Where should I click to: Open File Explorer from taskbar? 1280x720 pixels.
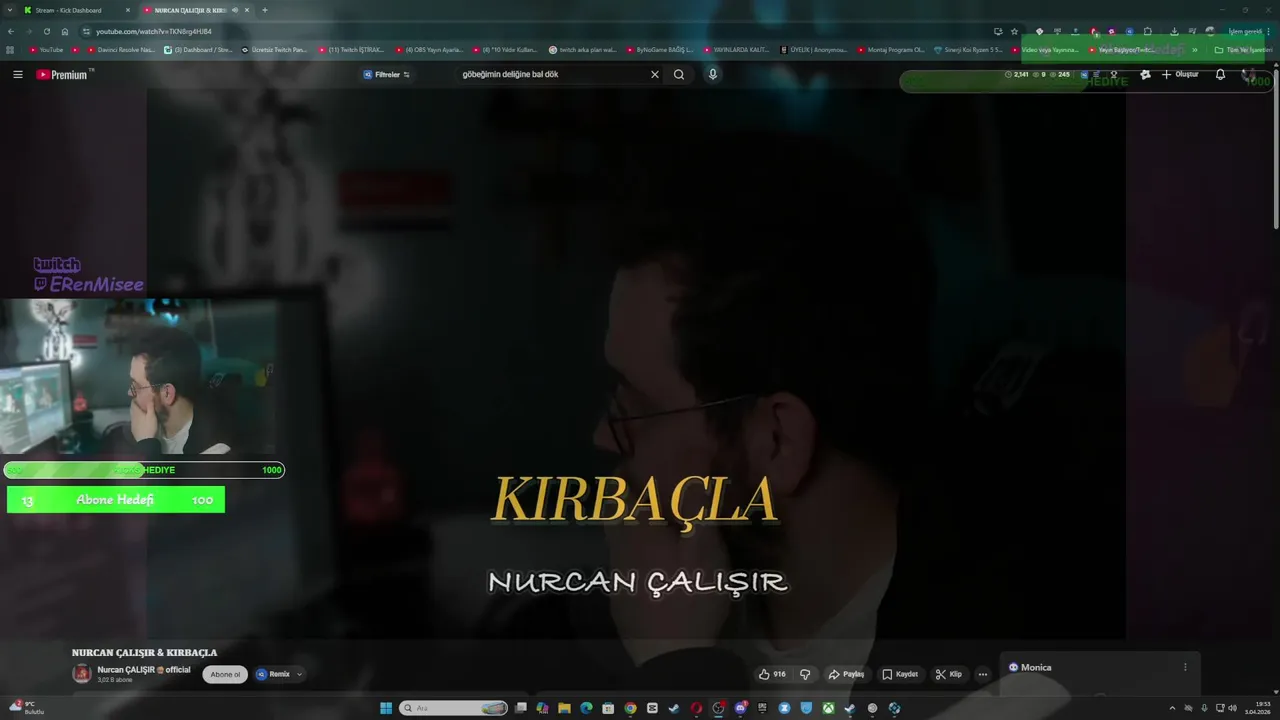coord(564,708)
